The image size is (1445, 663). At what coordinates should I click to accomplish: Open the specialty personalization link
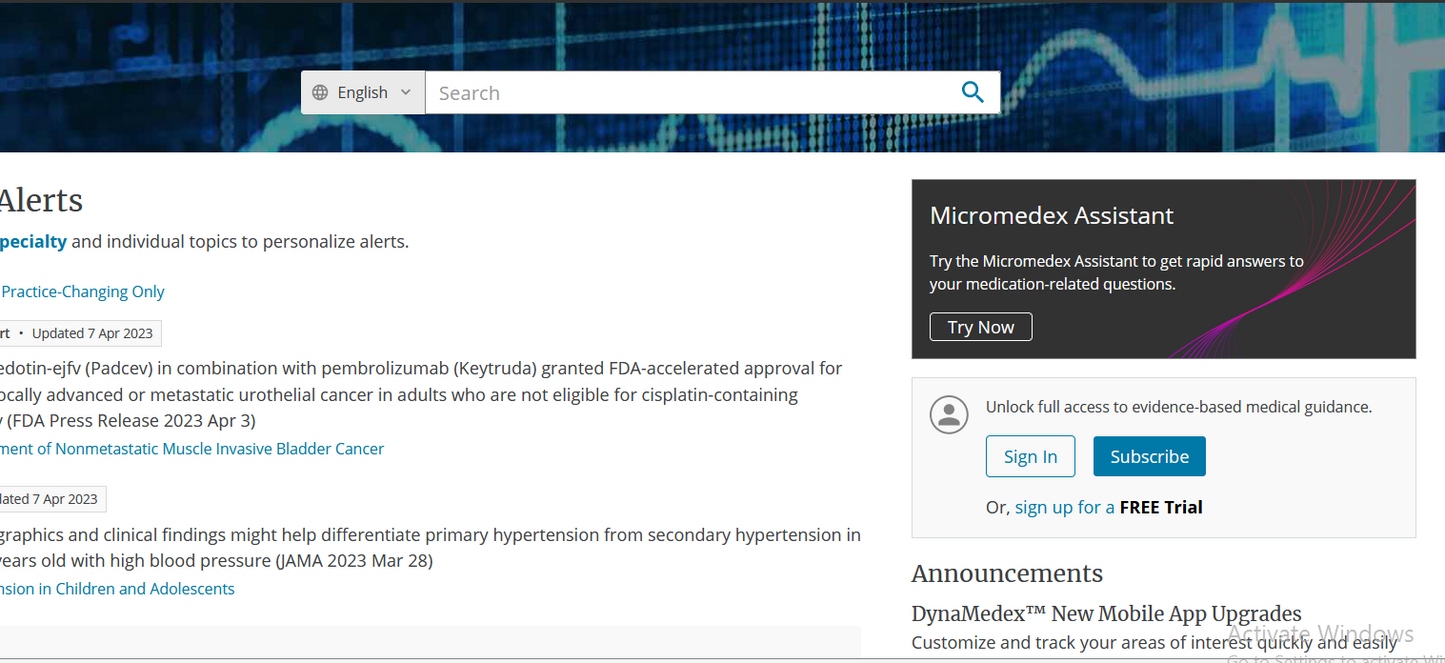[33, 241]
